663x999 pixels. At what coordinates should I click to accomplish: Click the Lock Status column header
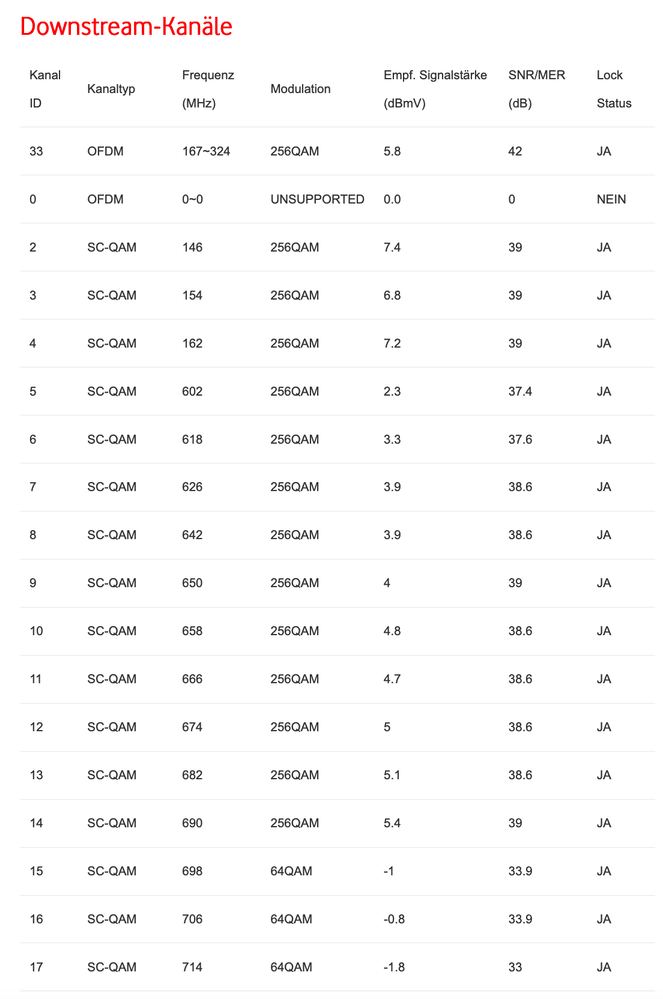(613, 89)
